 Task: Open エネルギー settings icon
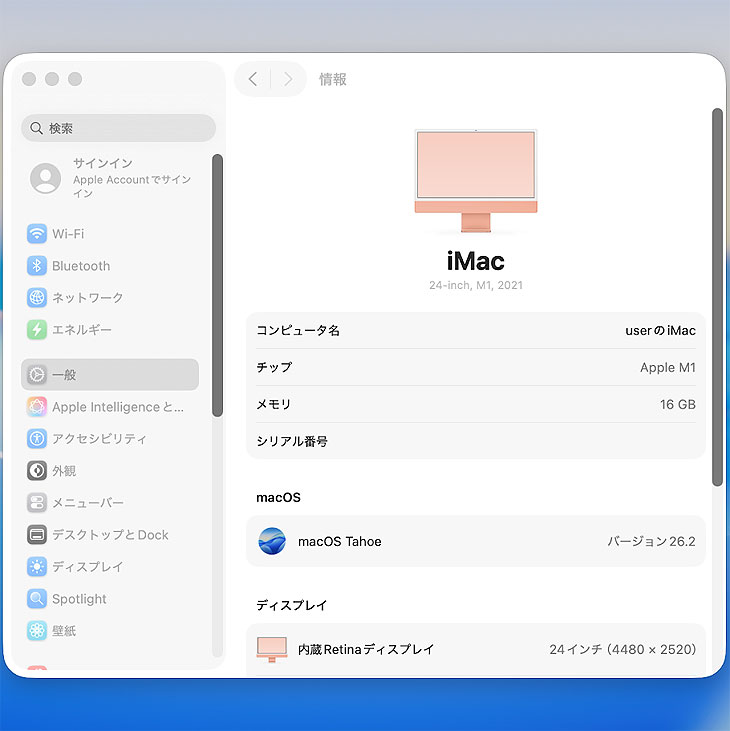37,330
